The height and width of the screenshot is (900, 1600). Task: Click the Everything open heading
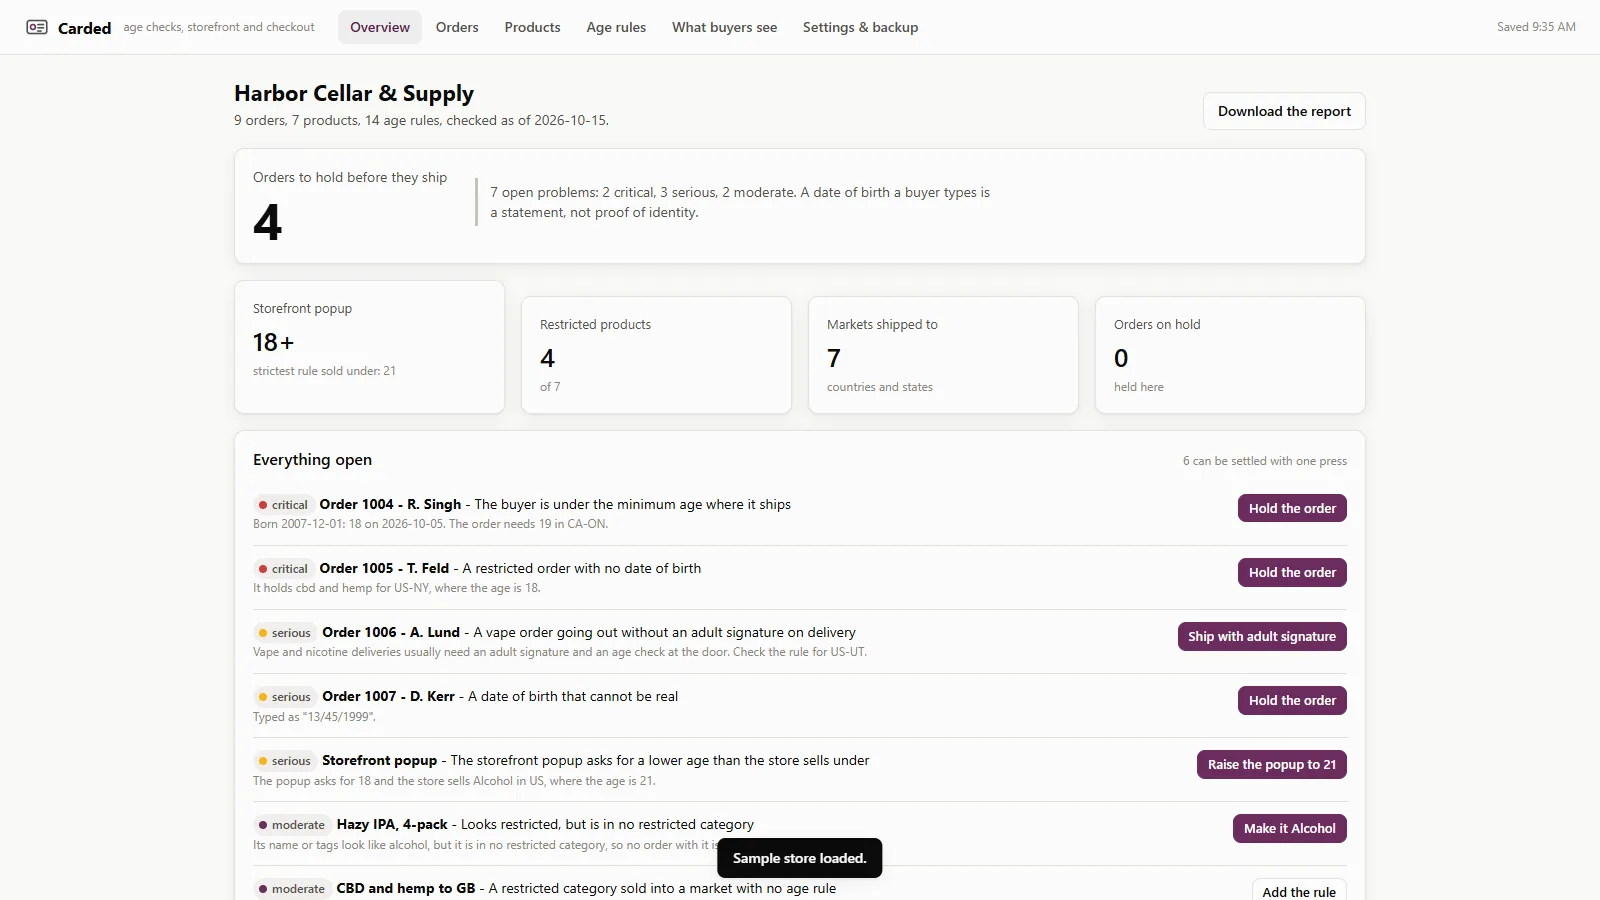pos(312,460)
